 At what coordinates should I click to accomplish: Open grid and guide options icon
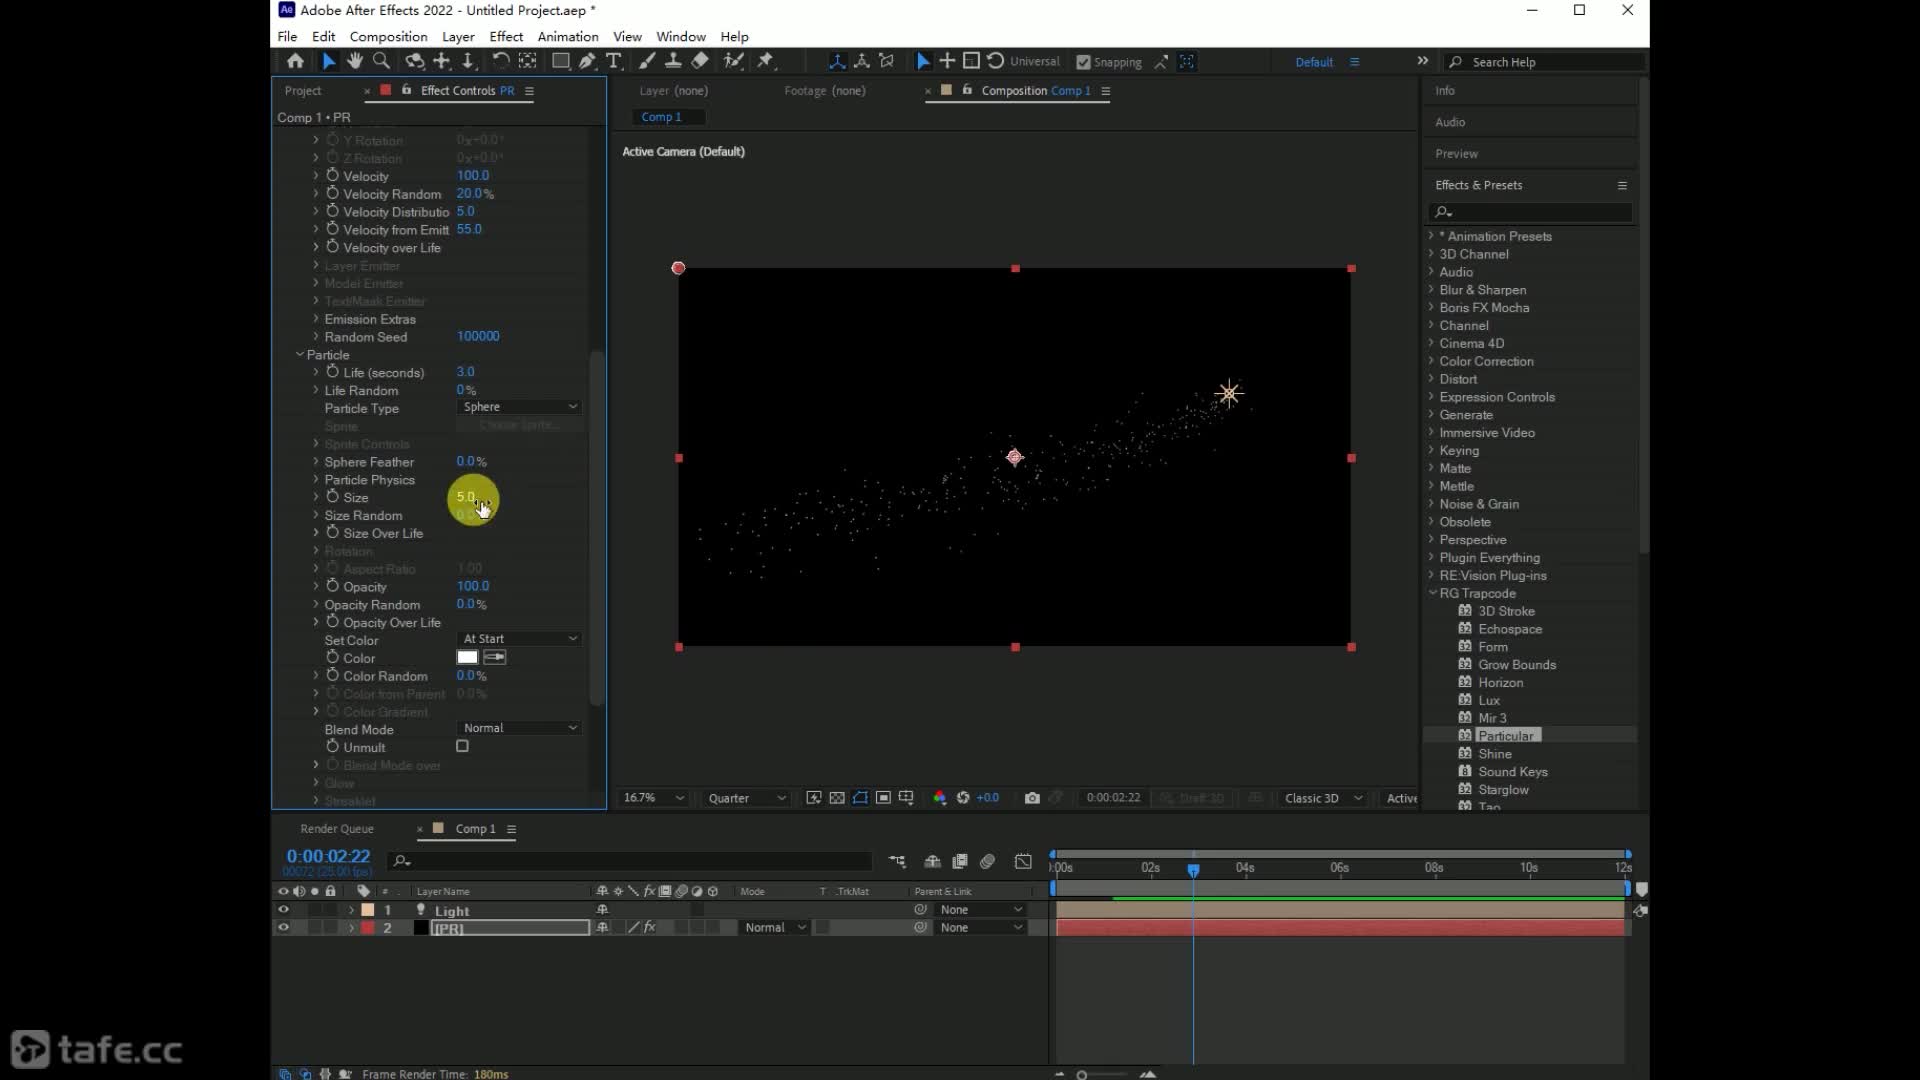pyautogui.click(x=906, y=798)
